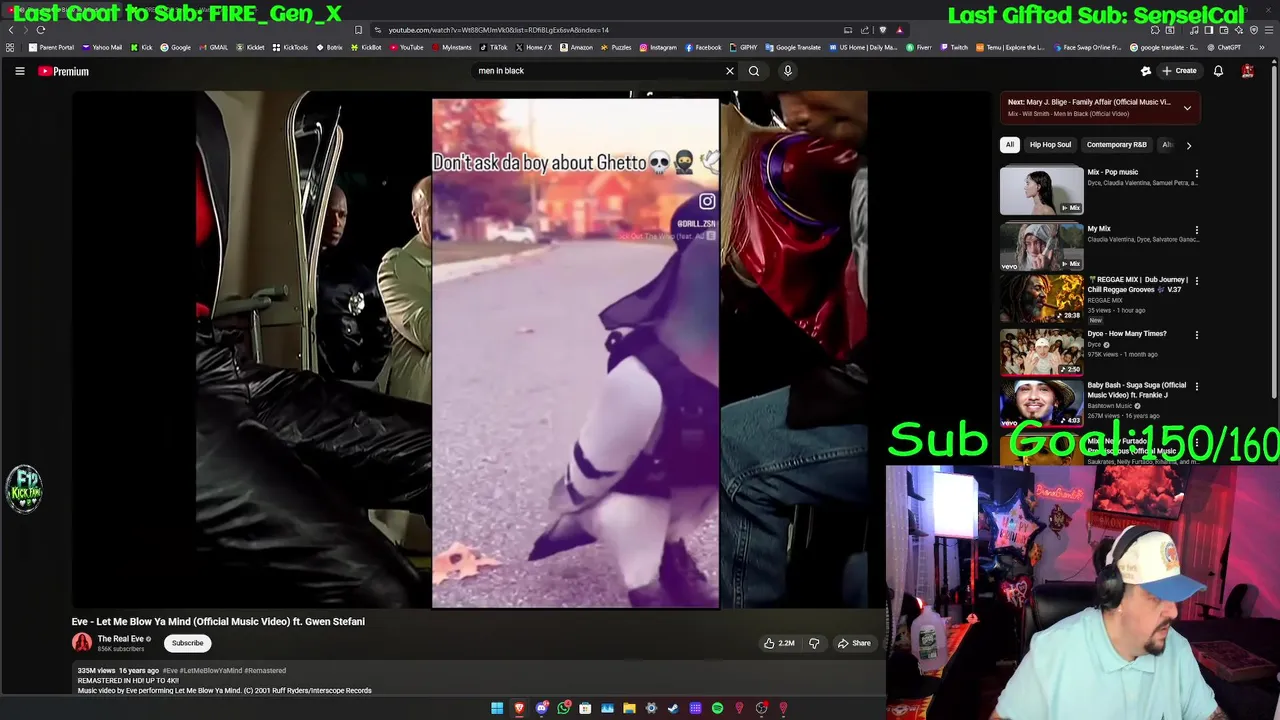Select the 'Contemporary R&B' chip
Screen dimensions: 1280x720
[1116, 145]
